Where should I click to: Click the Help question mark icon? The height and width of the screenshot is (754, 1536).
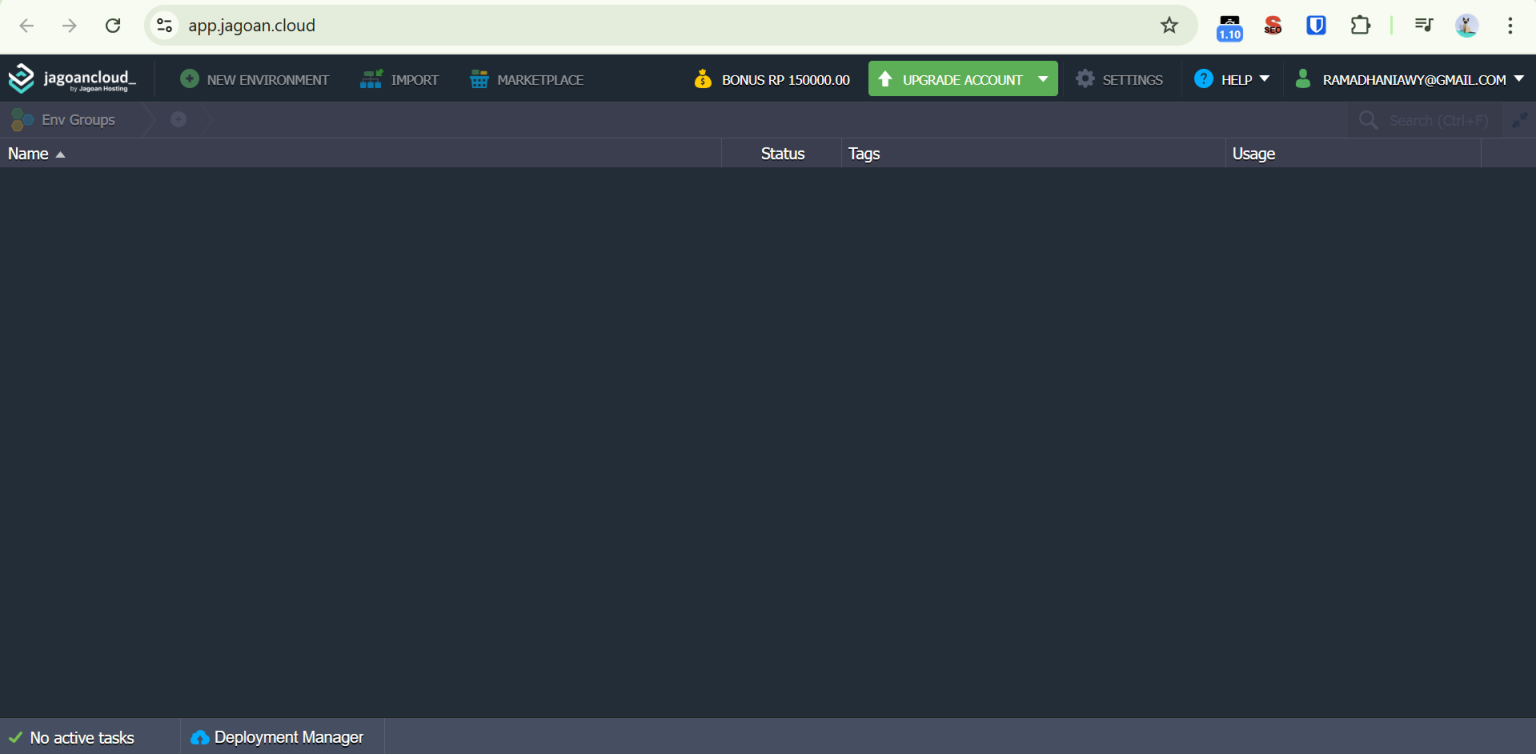(1203, 78)
